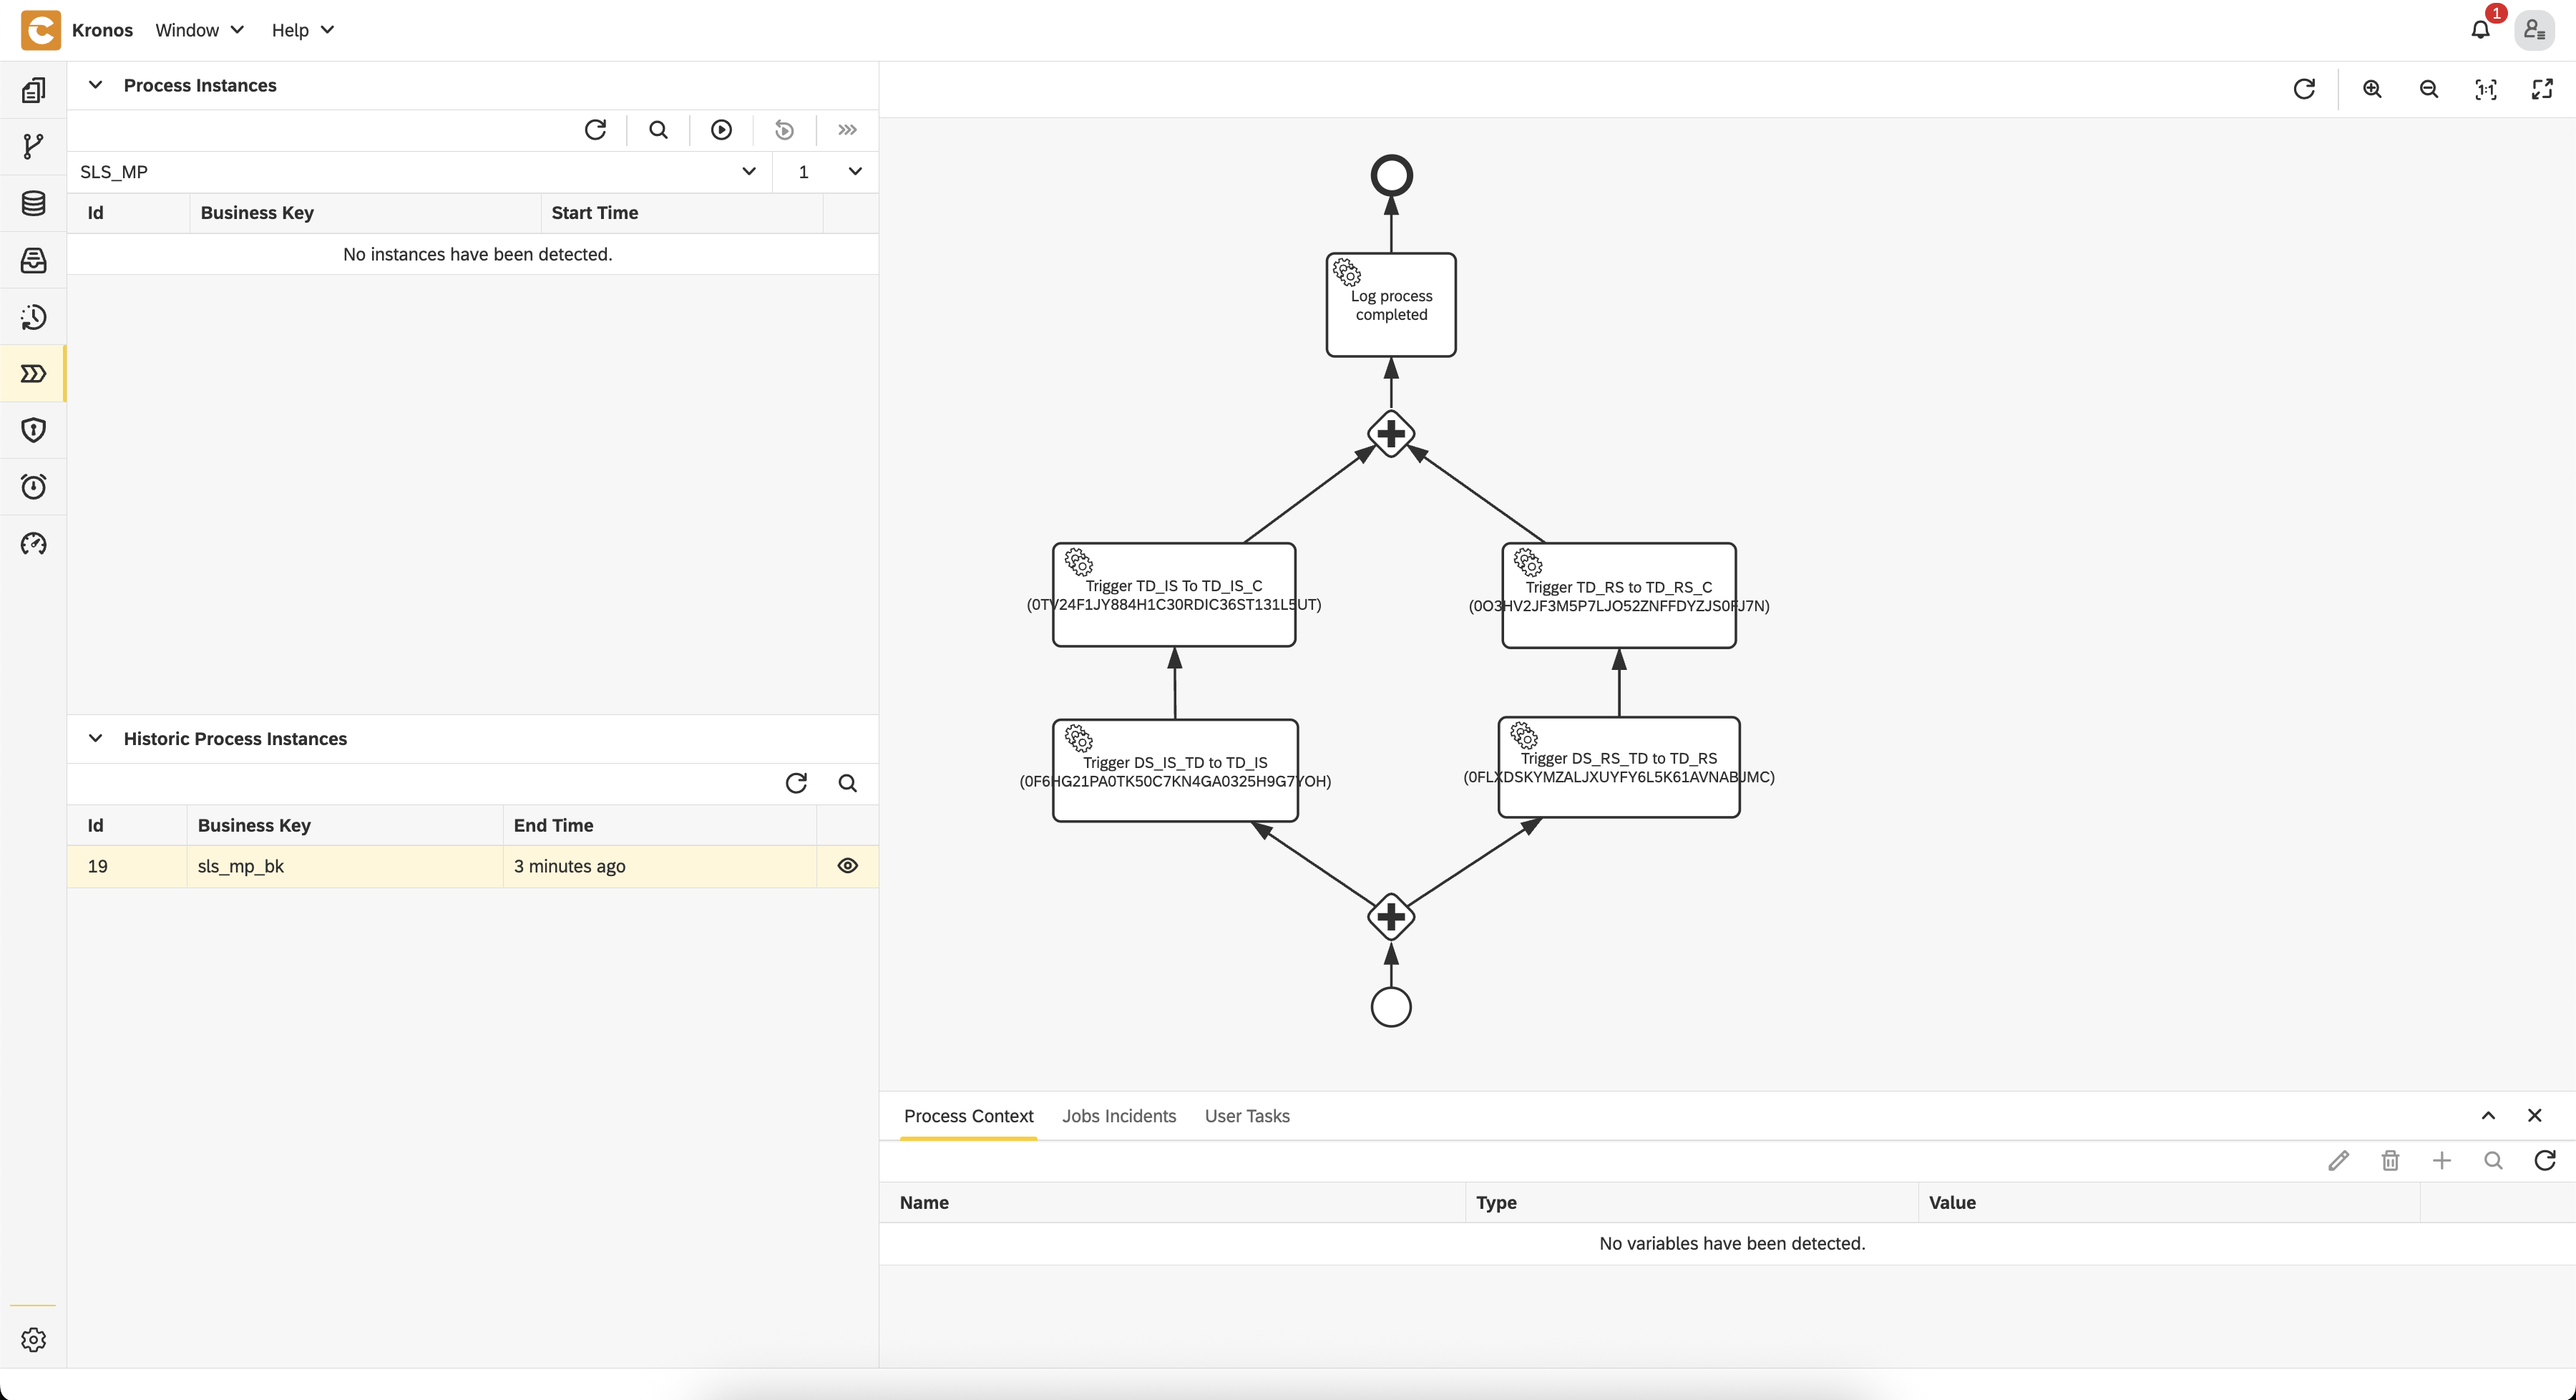
Task: Open the inbox tray icon in the sidebar
Action: [33, 260]
